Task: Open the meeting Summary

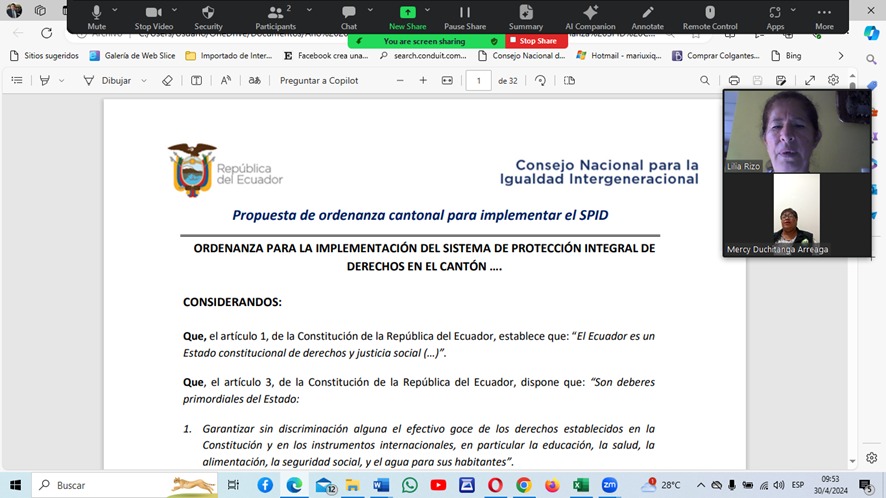Action: pos(525,16)
